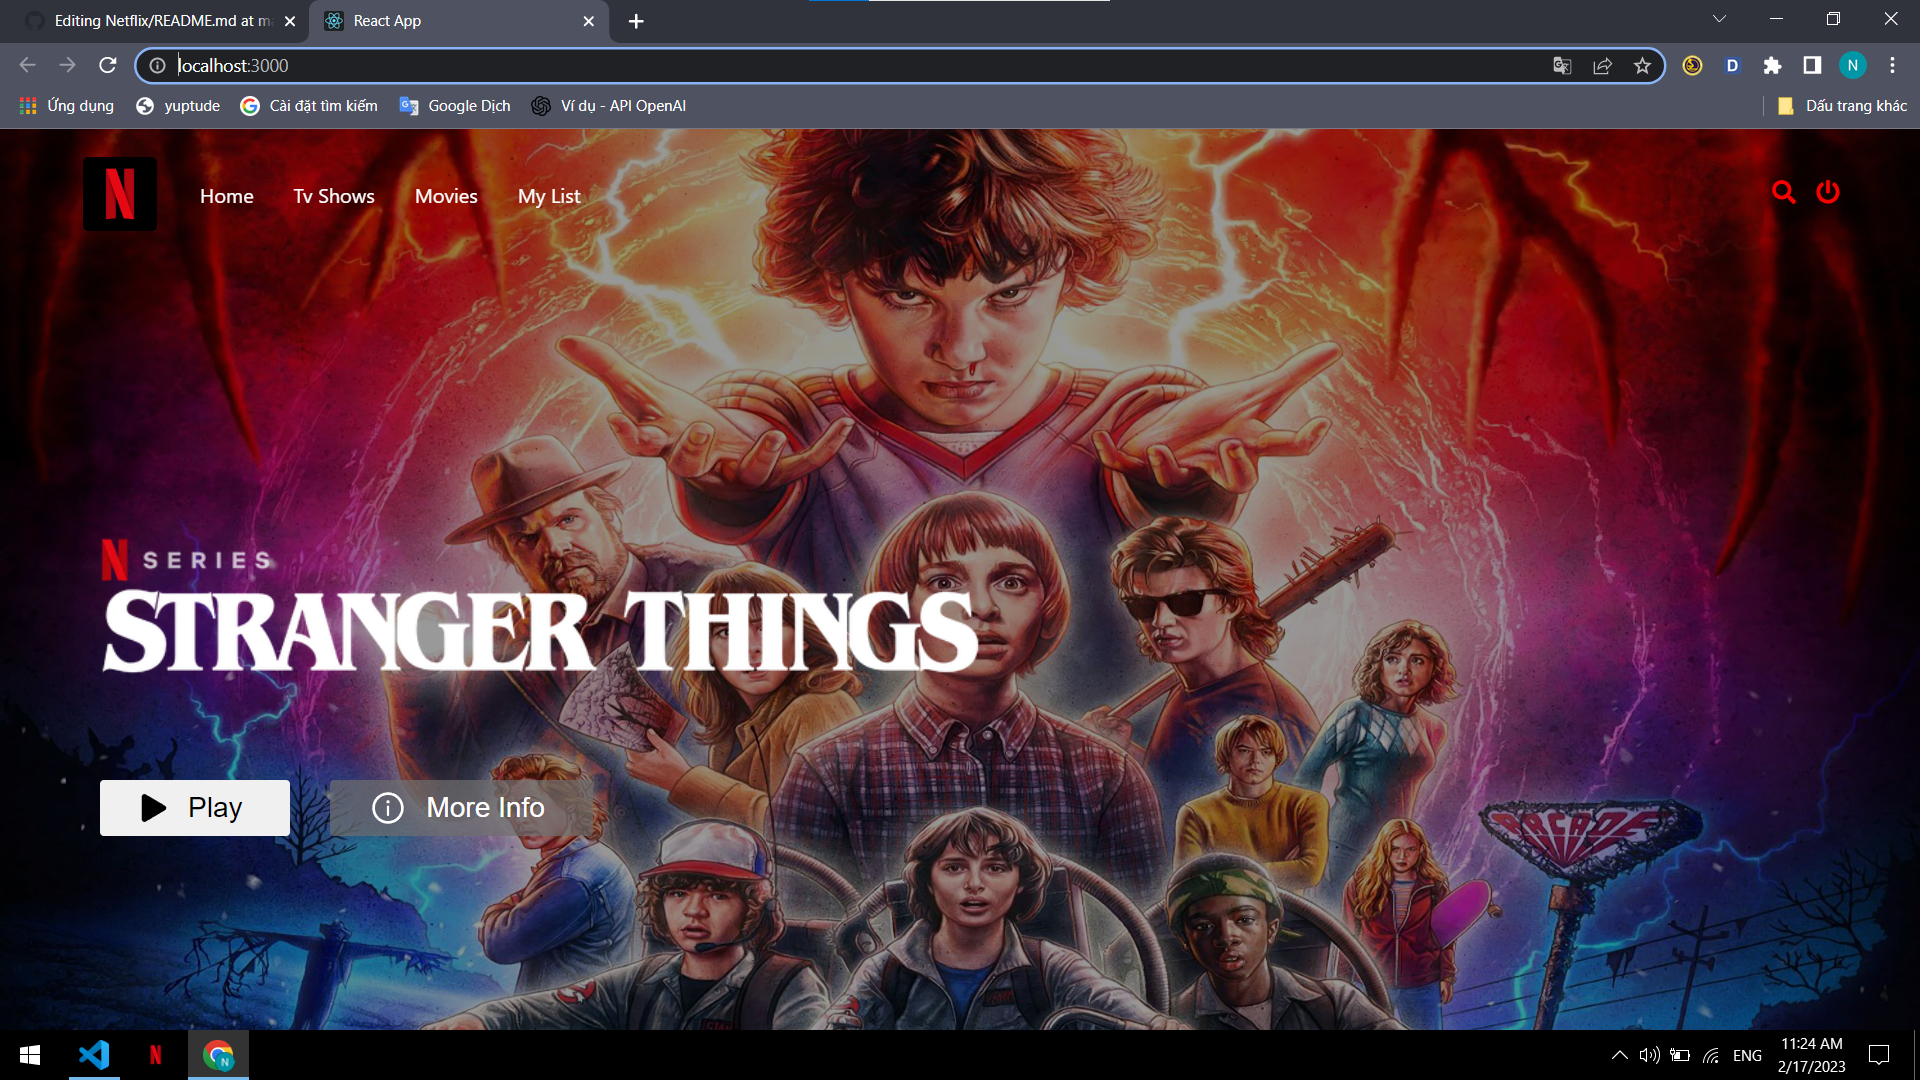Viewport: 1920px width, 1080px height.
Task: Switch to the Editing Netflix/README.md tab
Action: pos(160,21)
